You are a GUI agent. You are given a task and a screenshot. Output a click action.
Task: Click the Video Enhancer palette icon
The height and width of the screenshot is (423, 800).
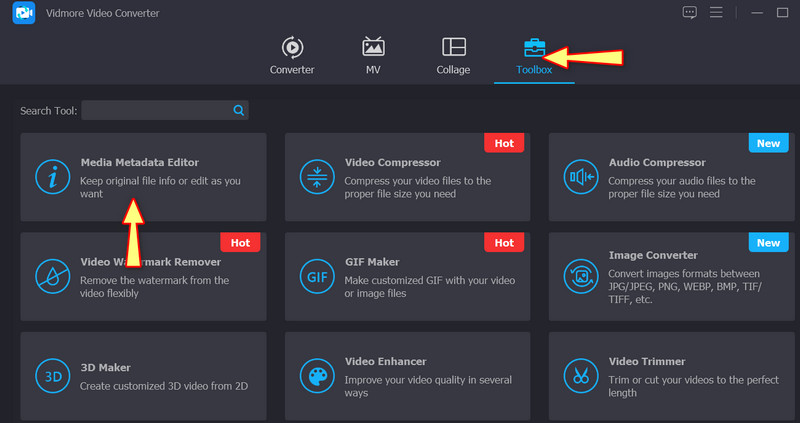point(317,376)
